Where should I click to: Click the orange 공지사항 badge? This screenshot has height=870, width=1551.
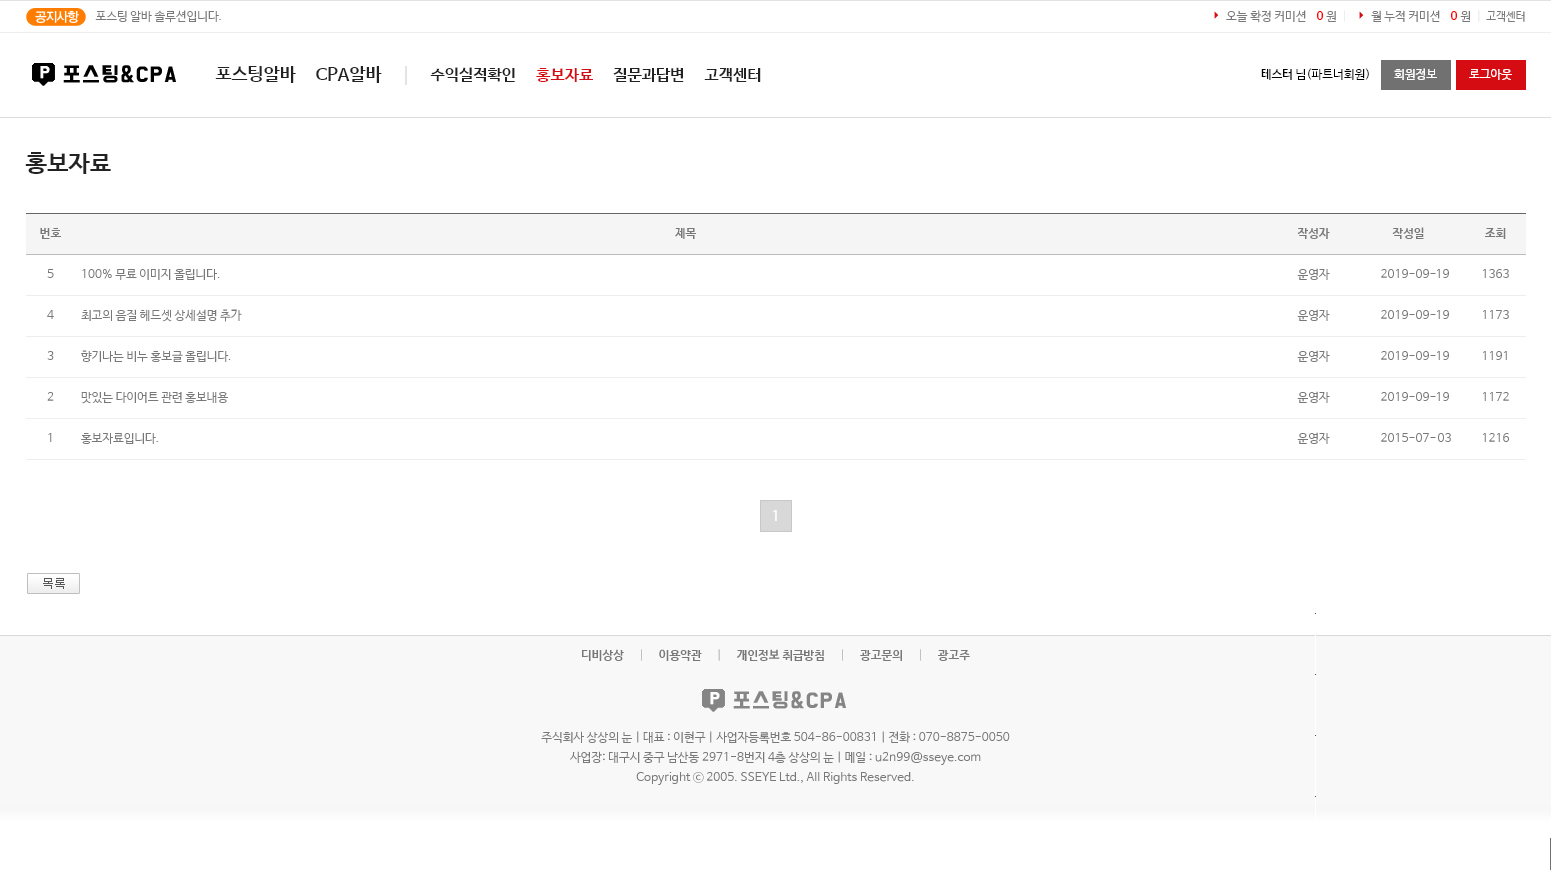(56, 17)
